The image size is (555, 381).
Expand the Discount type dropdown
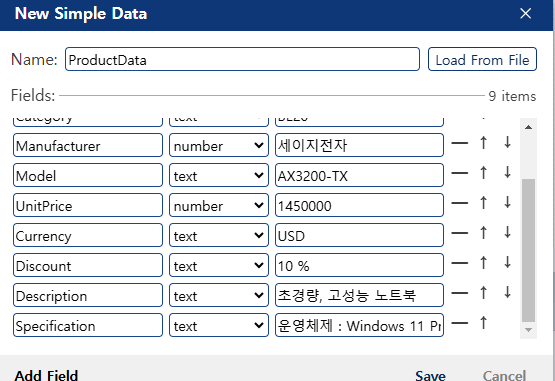pos(219,265)
